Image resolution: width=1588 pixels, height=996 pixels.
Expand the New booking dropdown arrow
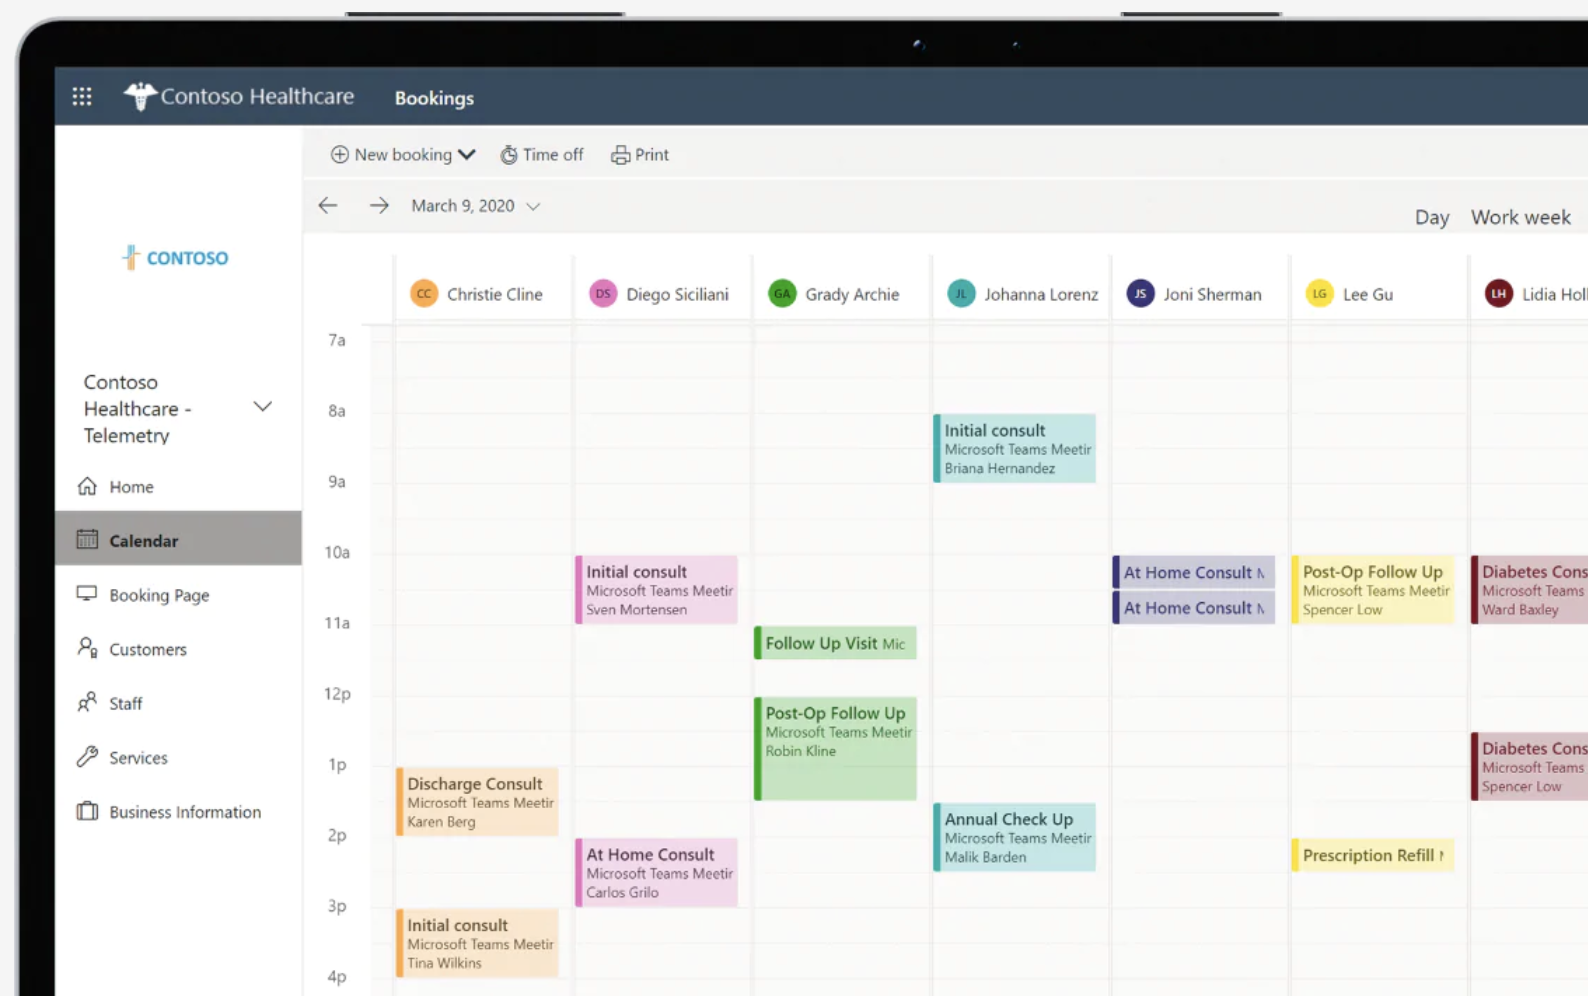[x=467, y=155]
